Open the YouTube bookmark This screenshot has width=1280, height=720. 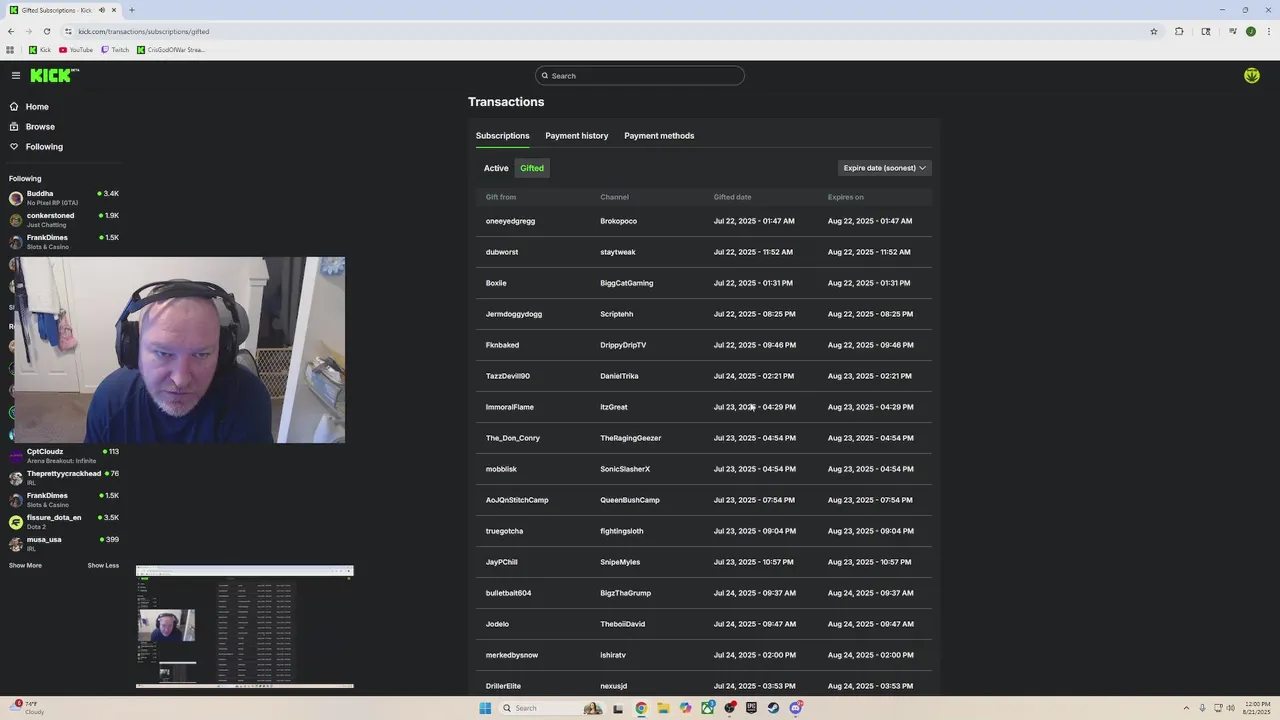76,49
